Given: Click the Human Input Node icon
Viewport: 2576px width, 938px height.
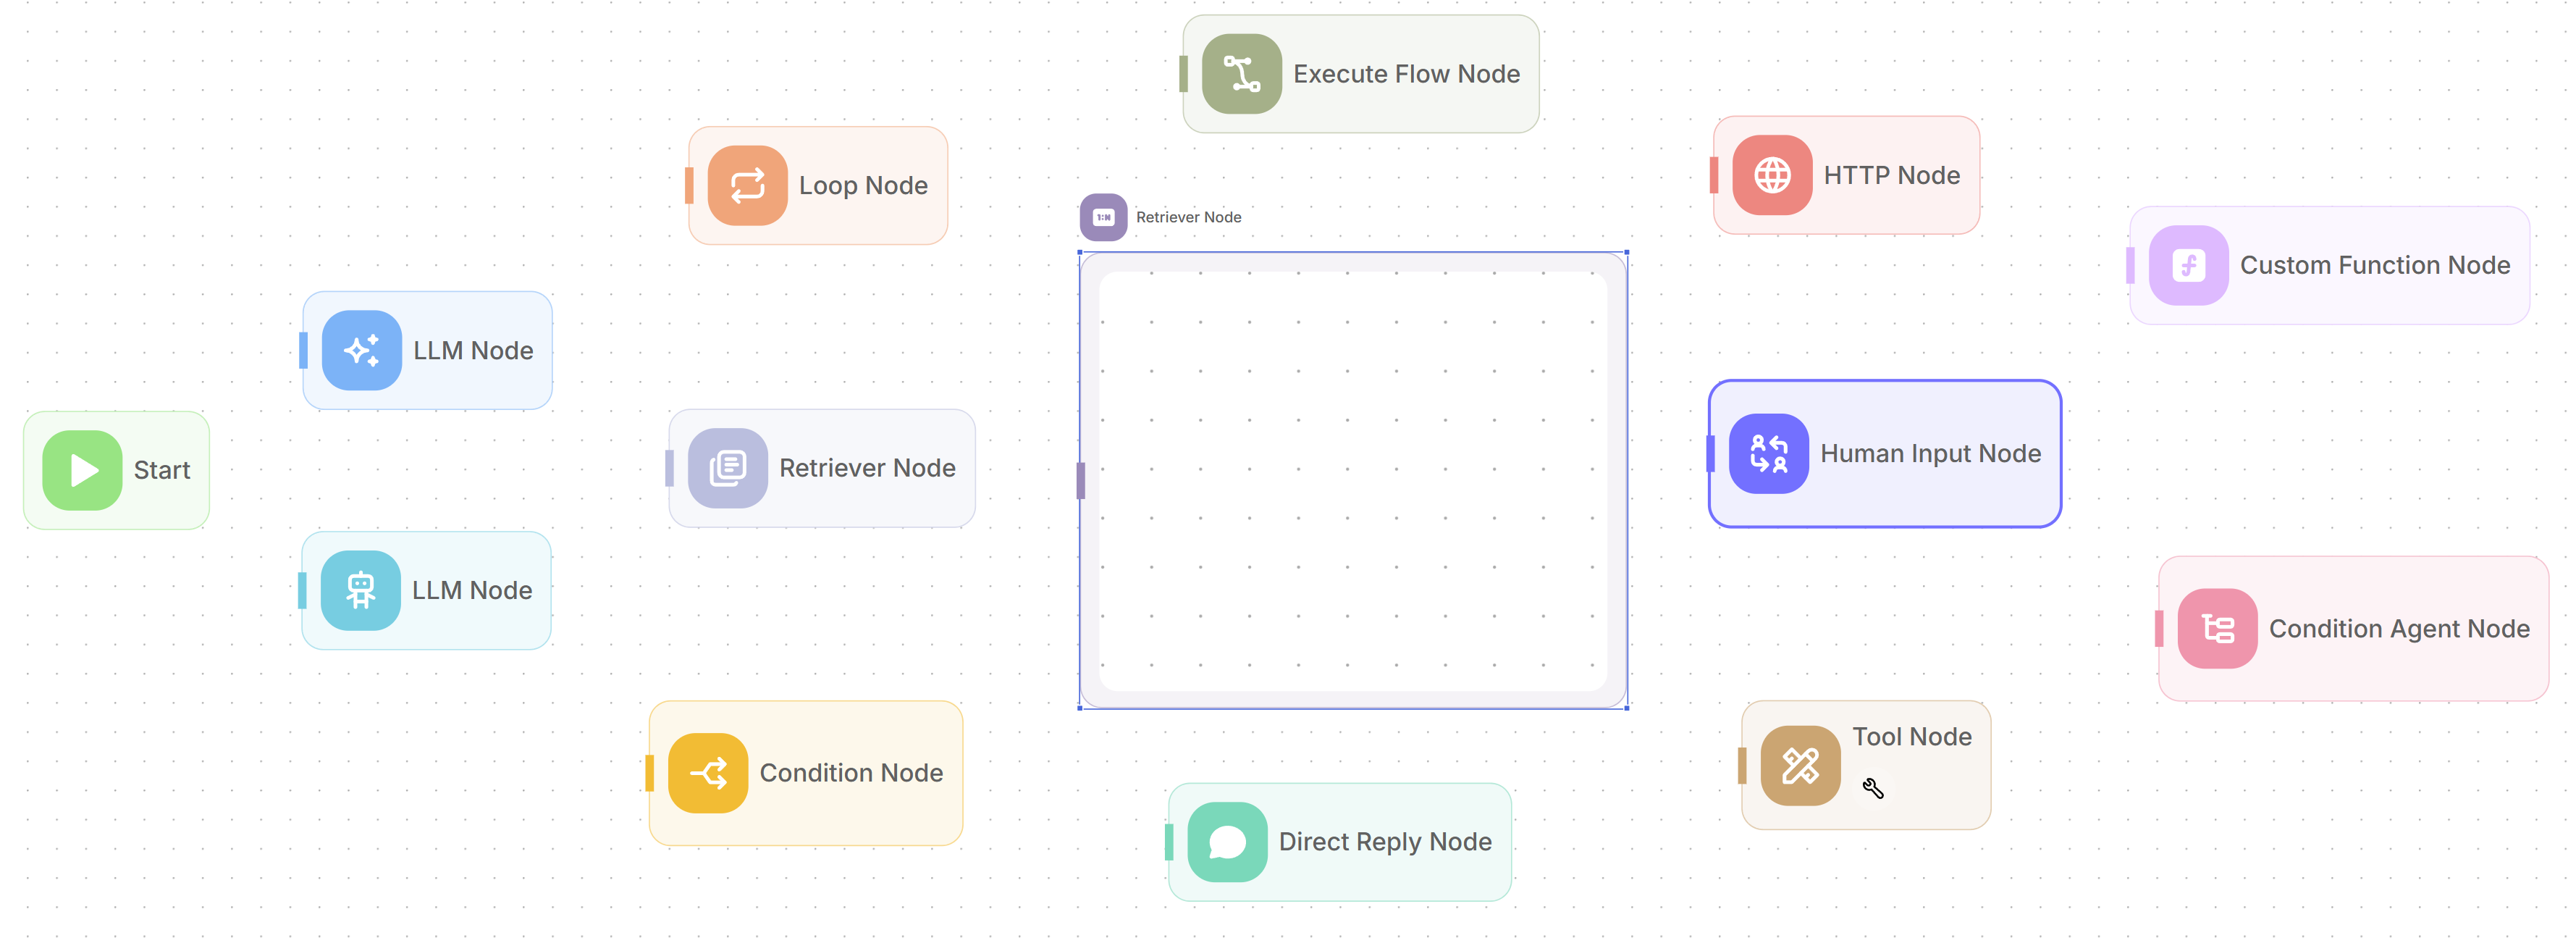Looking at the screenshot, I should (1768, 453).
